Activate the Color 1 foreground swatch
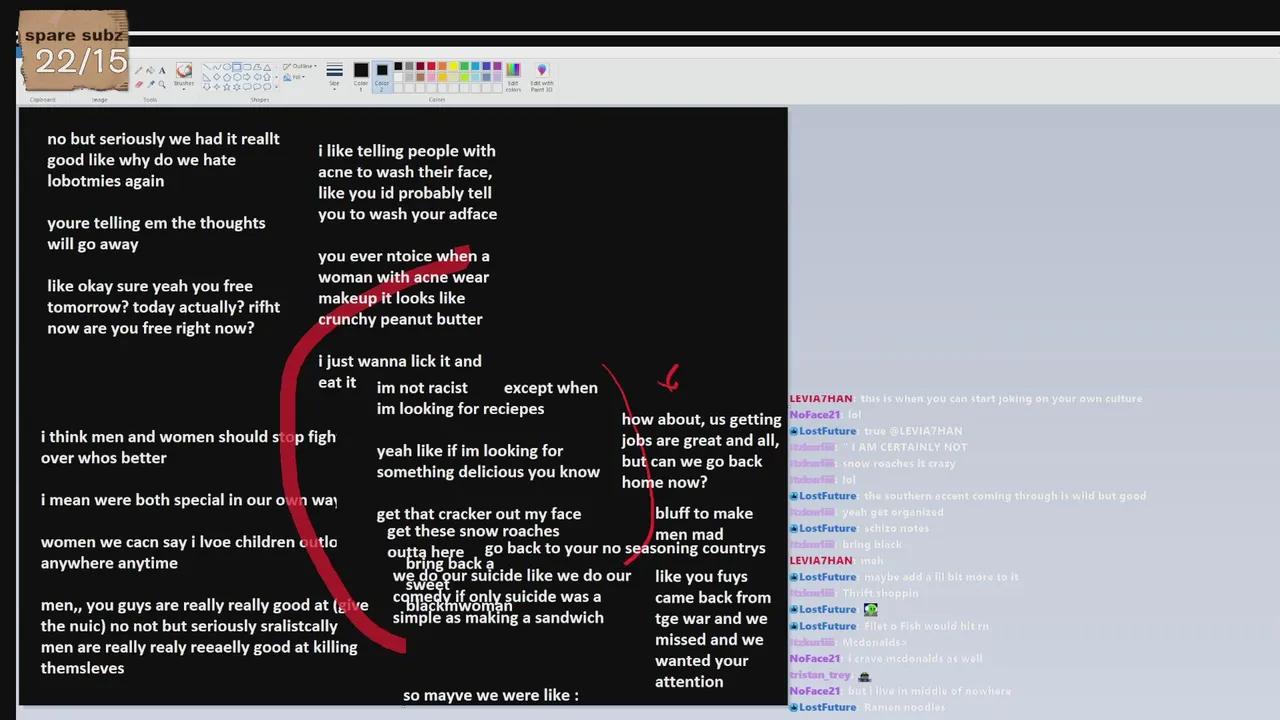The height and width of the screenshot is (720, 1280). [x=360, y=72]
